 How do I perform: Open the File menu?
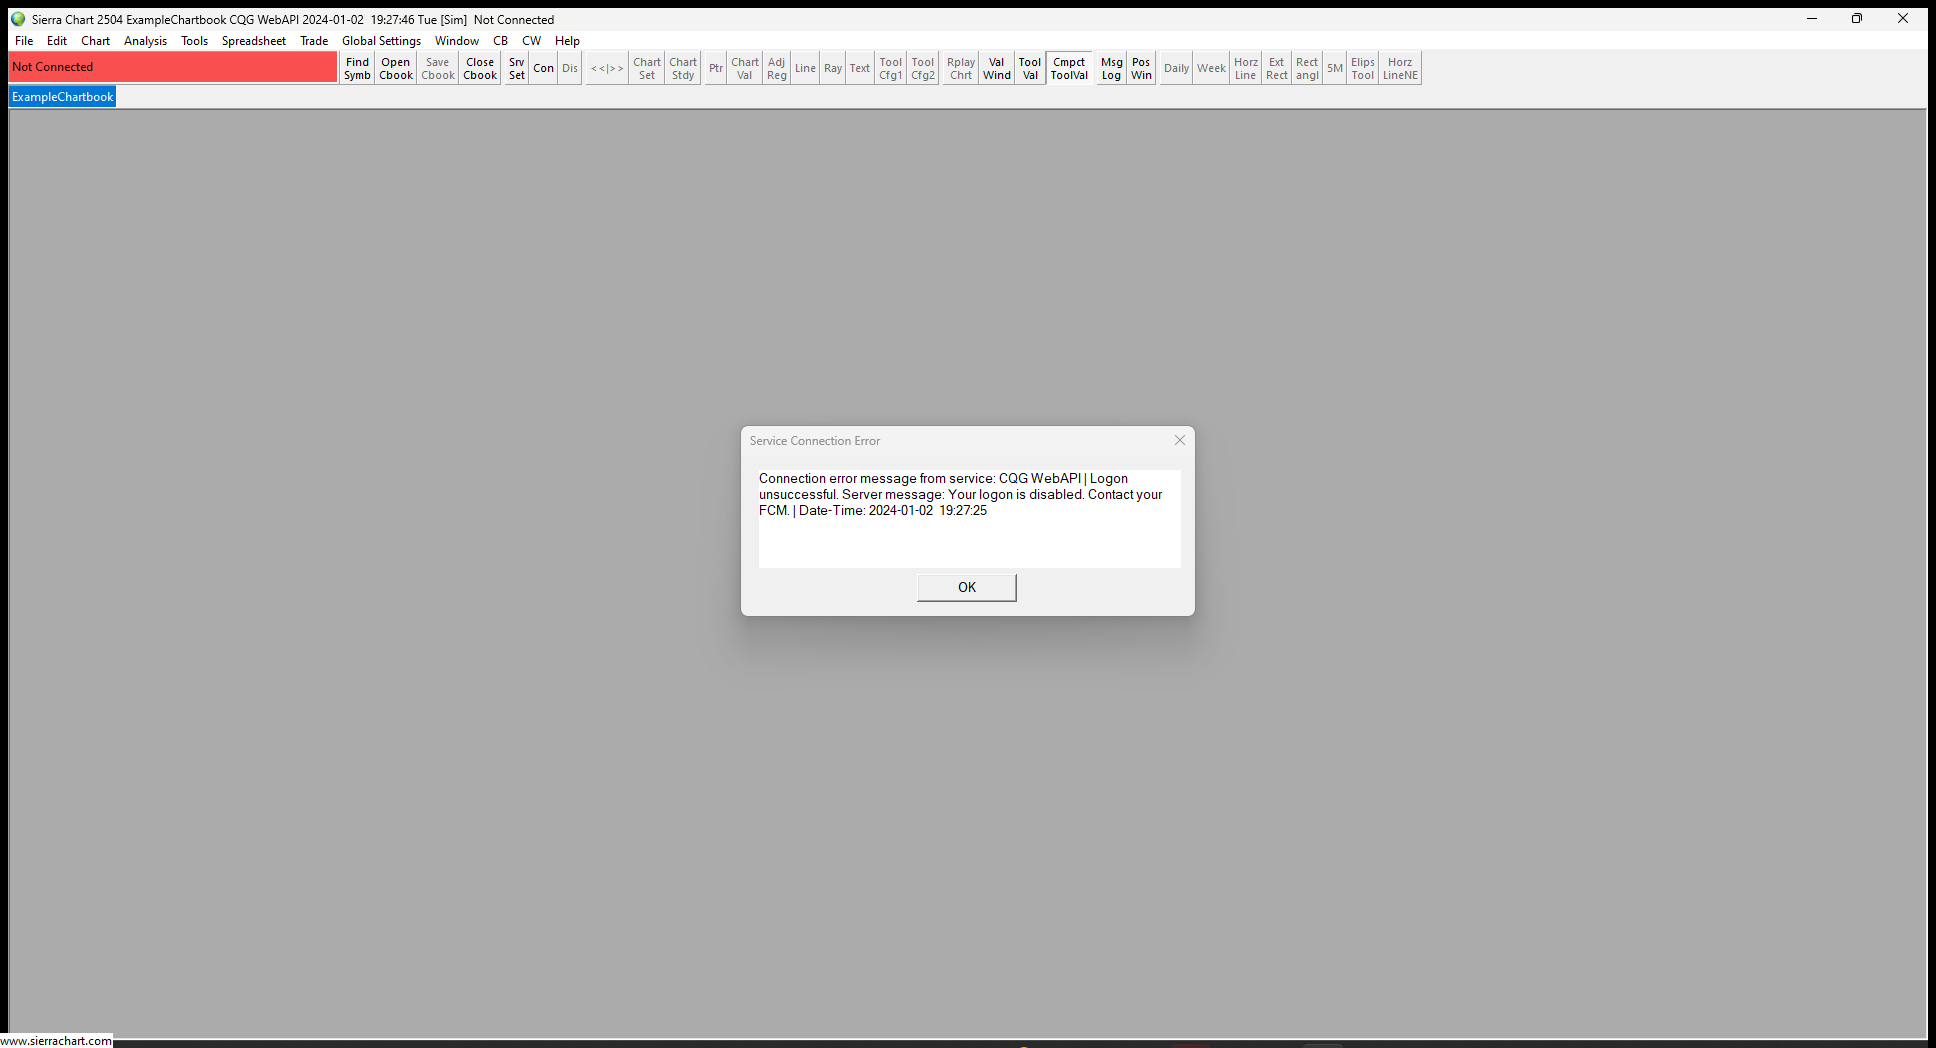click(x=24, y=41)
